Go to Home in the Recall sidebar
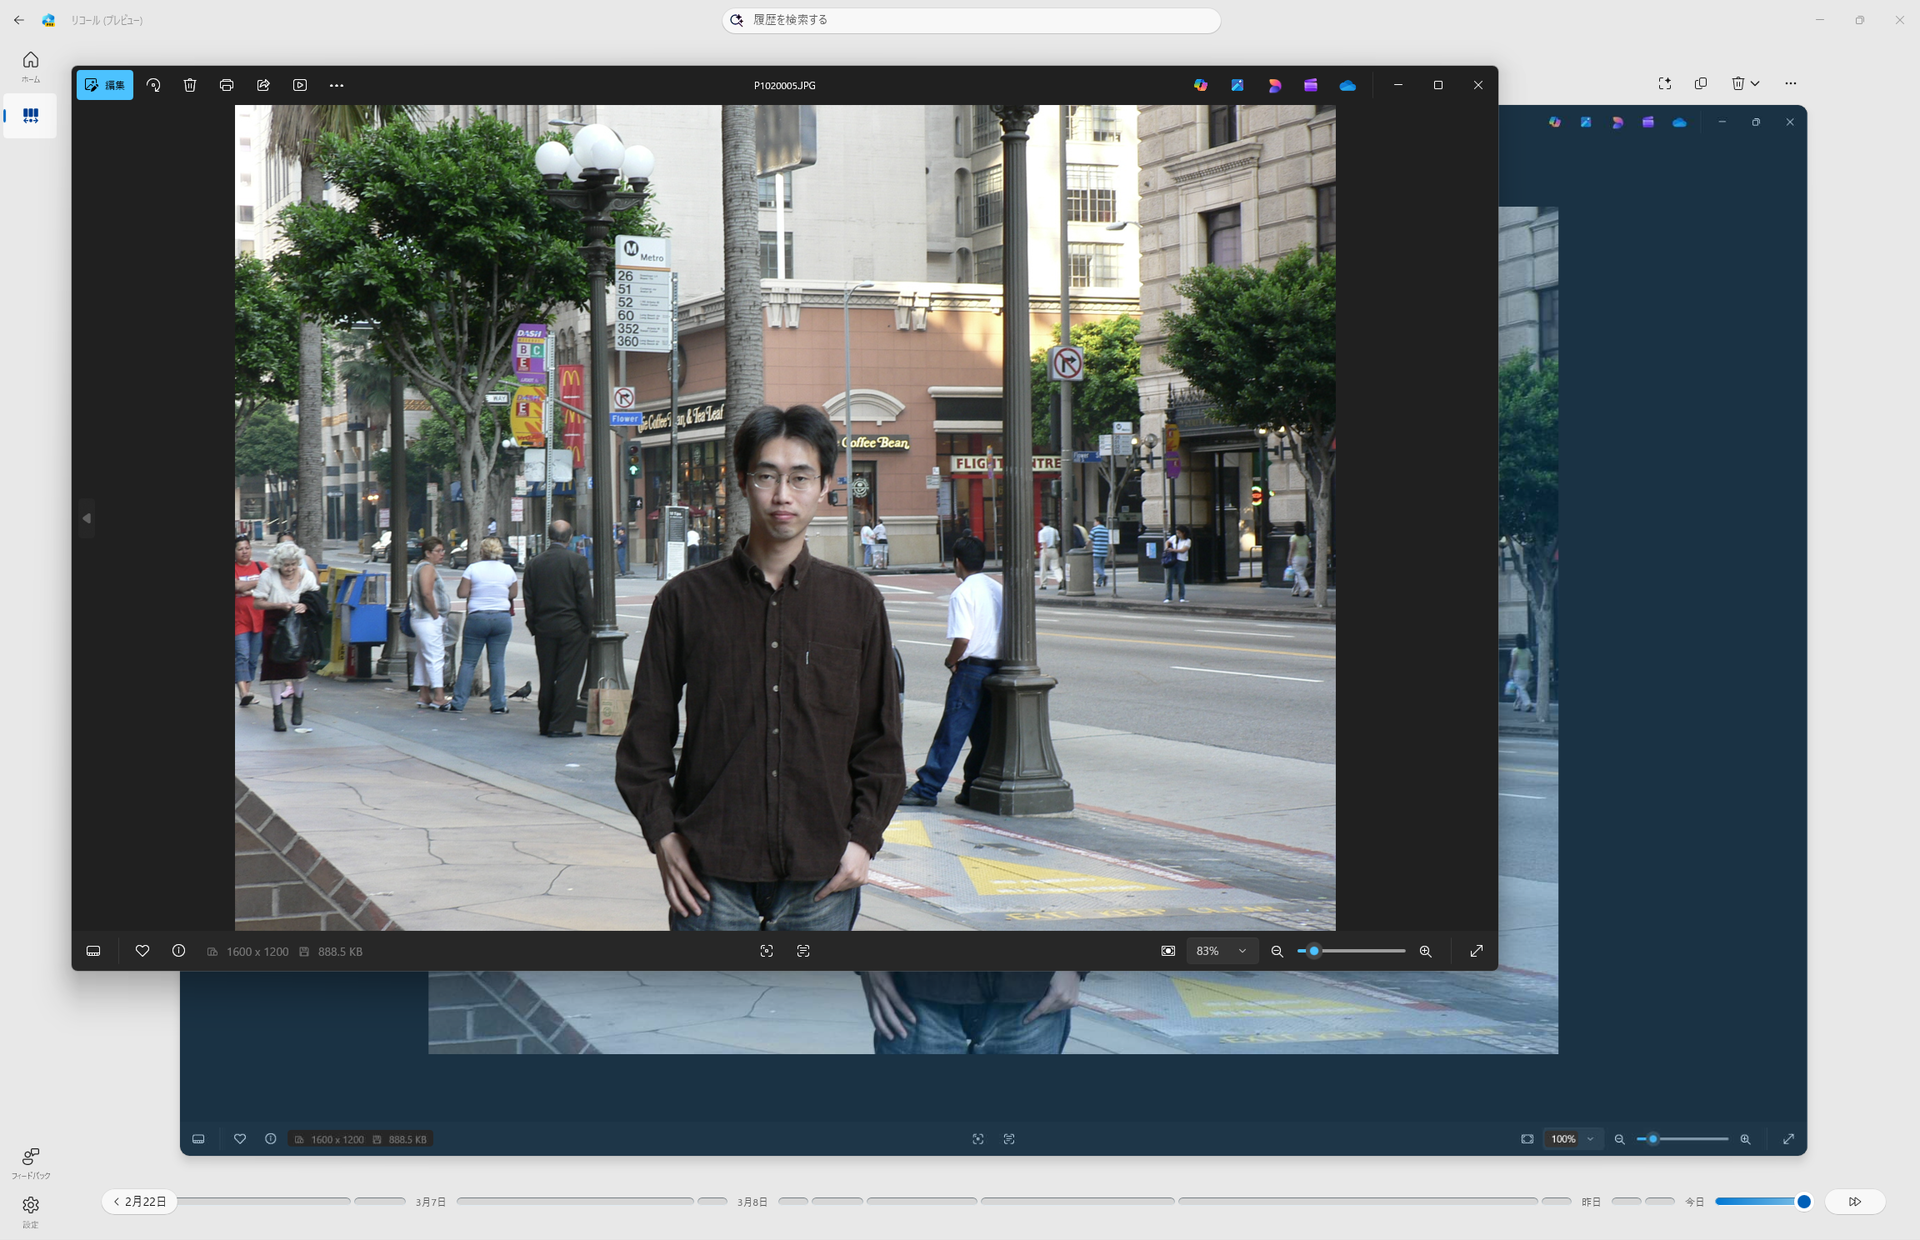The width and height of the screenshot is (1920, 1240). [30, 65]
